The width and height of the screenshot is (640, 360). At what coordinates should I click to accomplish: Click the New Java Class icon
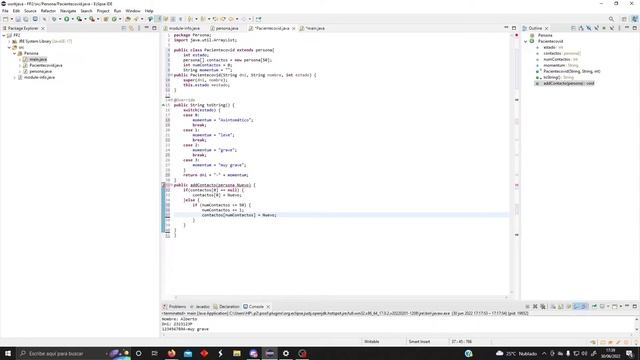[114, 19]
